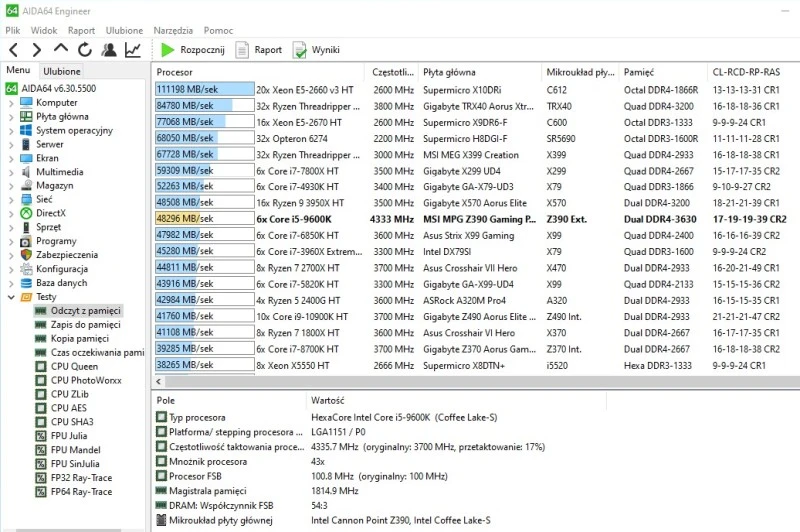This screenshot has width=800, height=532.
Task: Collapse the Testy tree node
Action: [x=11, y=297]
